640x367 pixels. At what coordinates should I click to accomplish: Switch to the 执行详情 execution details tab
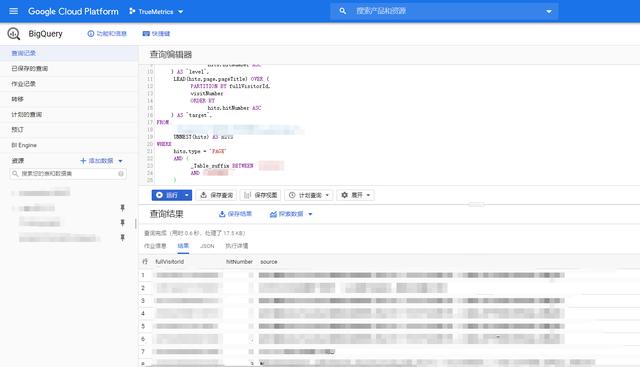click(237, 246)
